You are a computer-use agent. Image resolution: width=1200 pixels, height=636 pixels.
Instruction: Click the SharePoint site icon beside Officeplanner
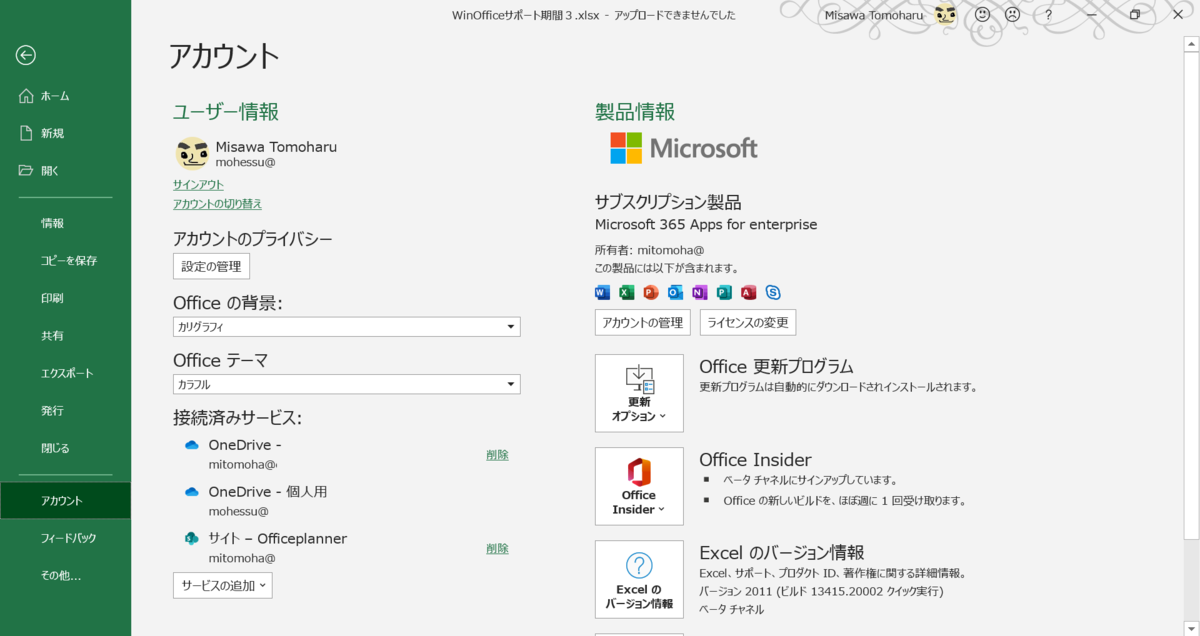click(x=192, y=538)
